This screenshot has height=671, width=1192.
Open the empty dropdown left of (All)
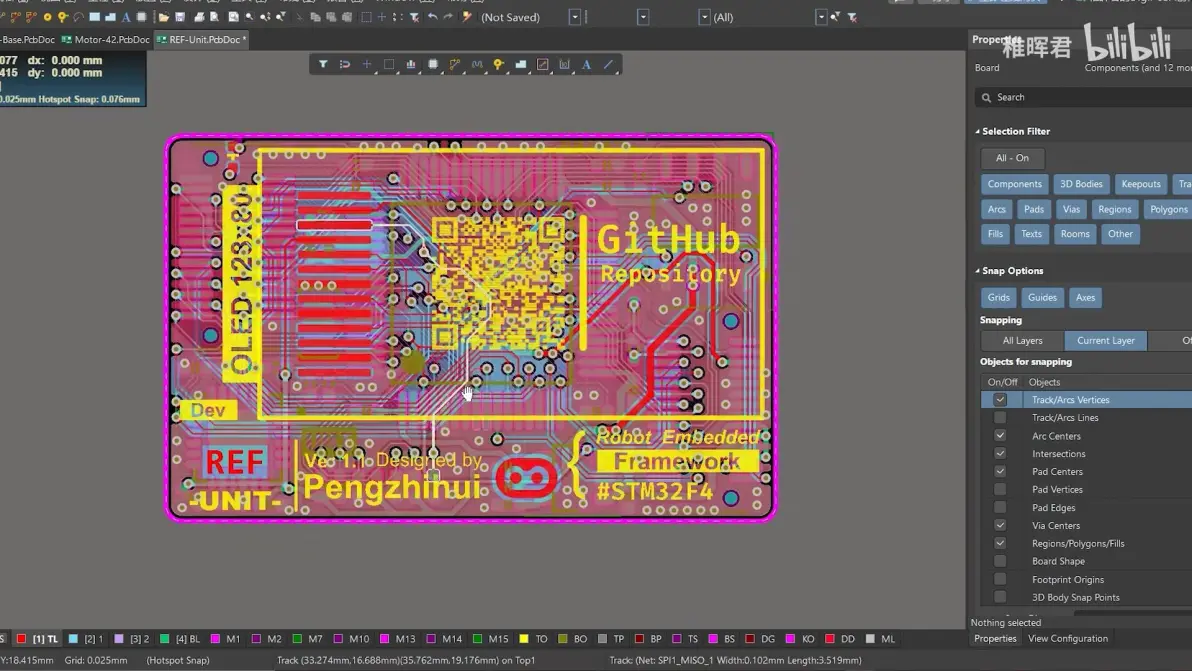tap(704, 17)
